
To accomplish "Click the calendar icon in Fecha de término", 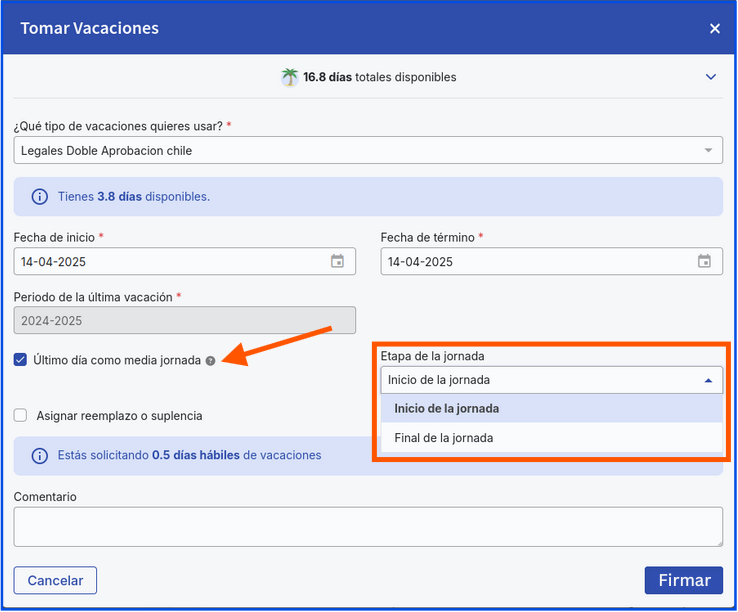I will pos(704,262).
